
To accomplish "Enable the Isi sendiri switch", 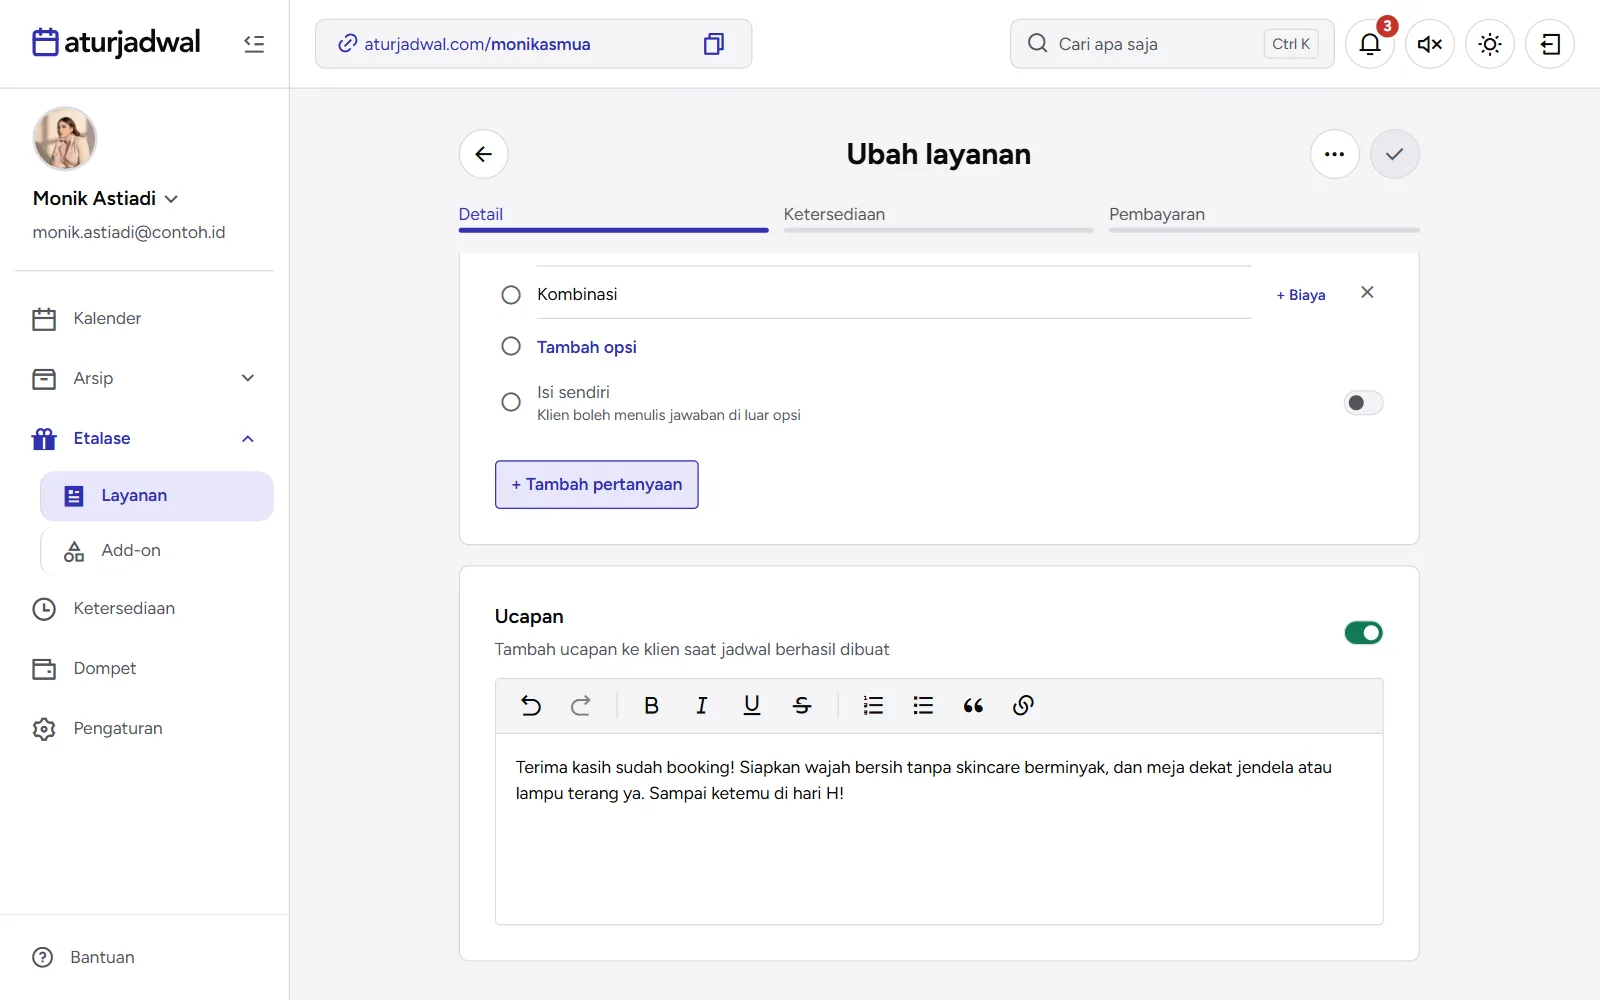I will tap(1364, 403).
